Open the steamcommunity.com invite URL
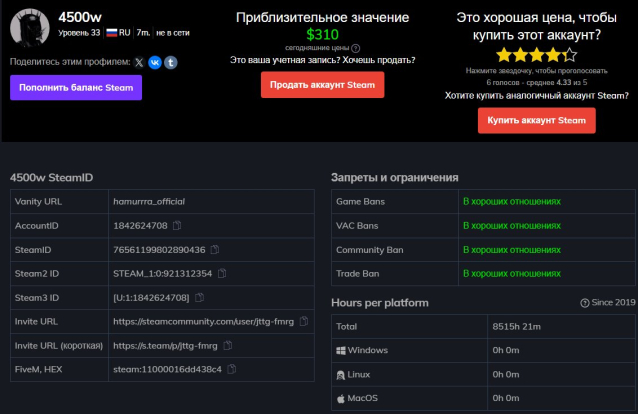The height and width of the screenshot is (414, 638). coord(203,322)
